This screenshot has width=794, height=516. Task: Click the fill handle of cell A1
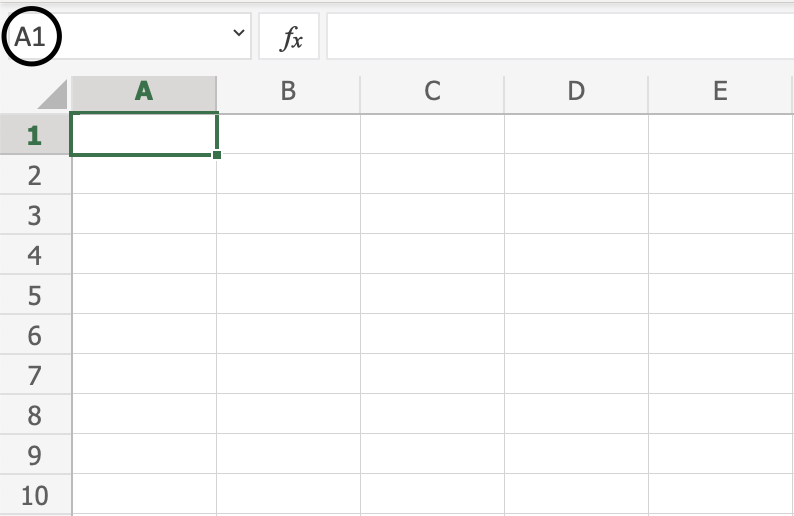tap(217, 154)
